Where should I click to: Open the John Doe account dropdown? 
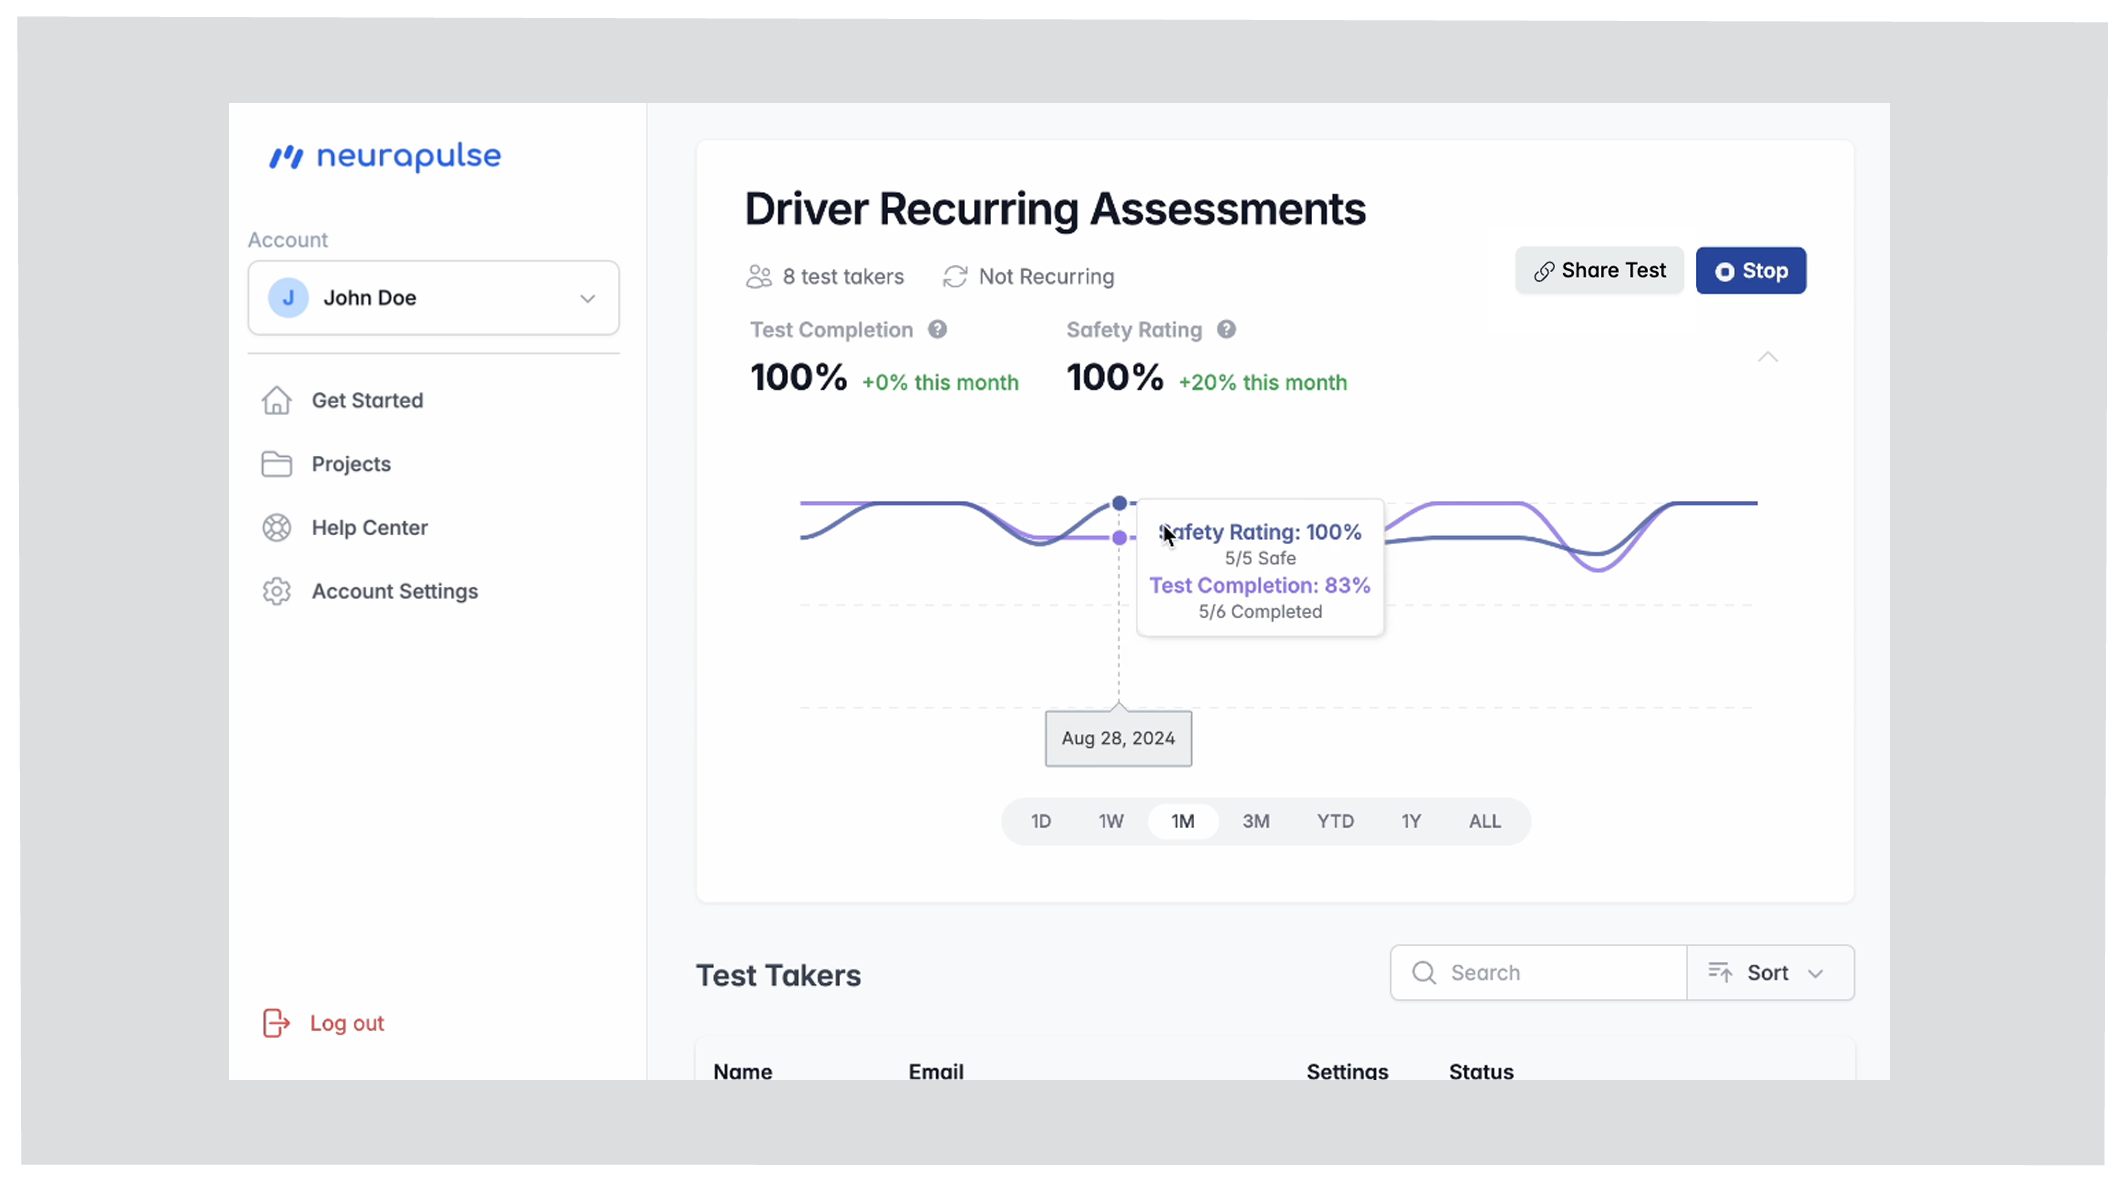[433, 298]
